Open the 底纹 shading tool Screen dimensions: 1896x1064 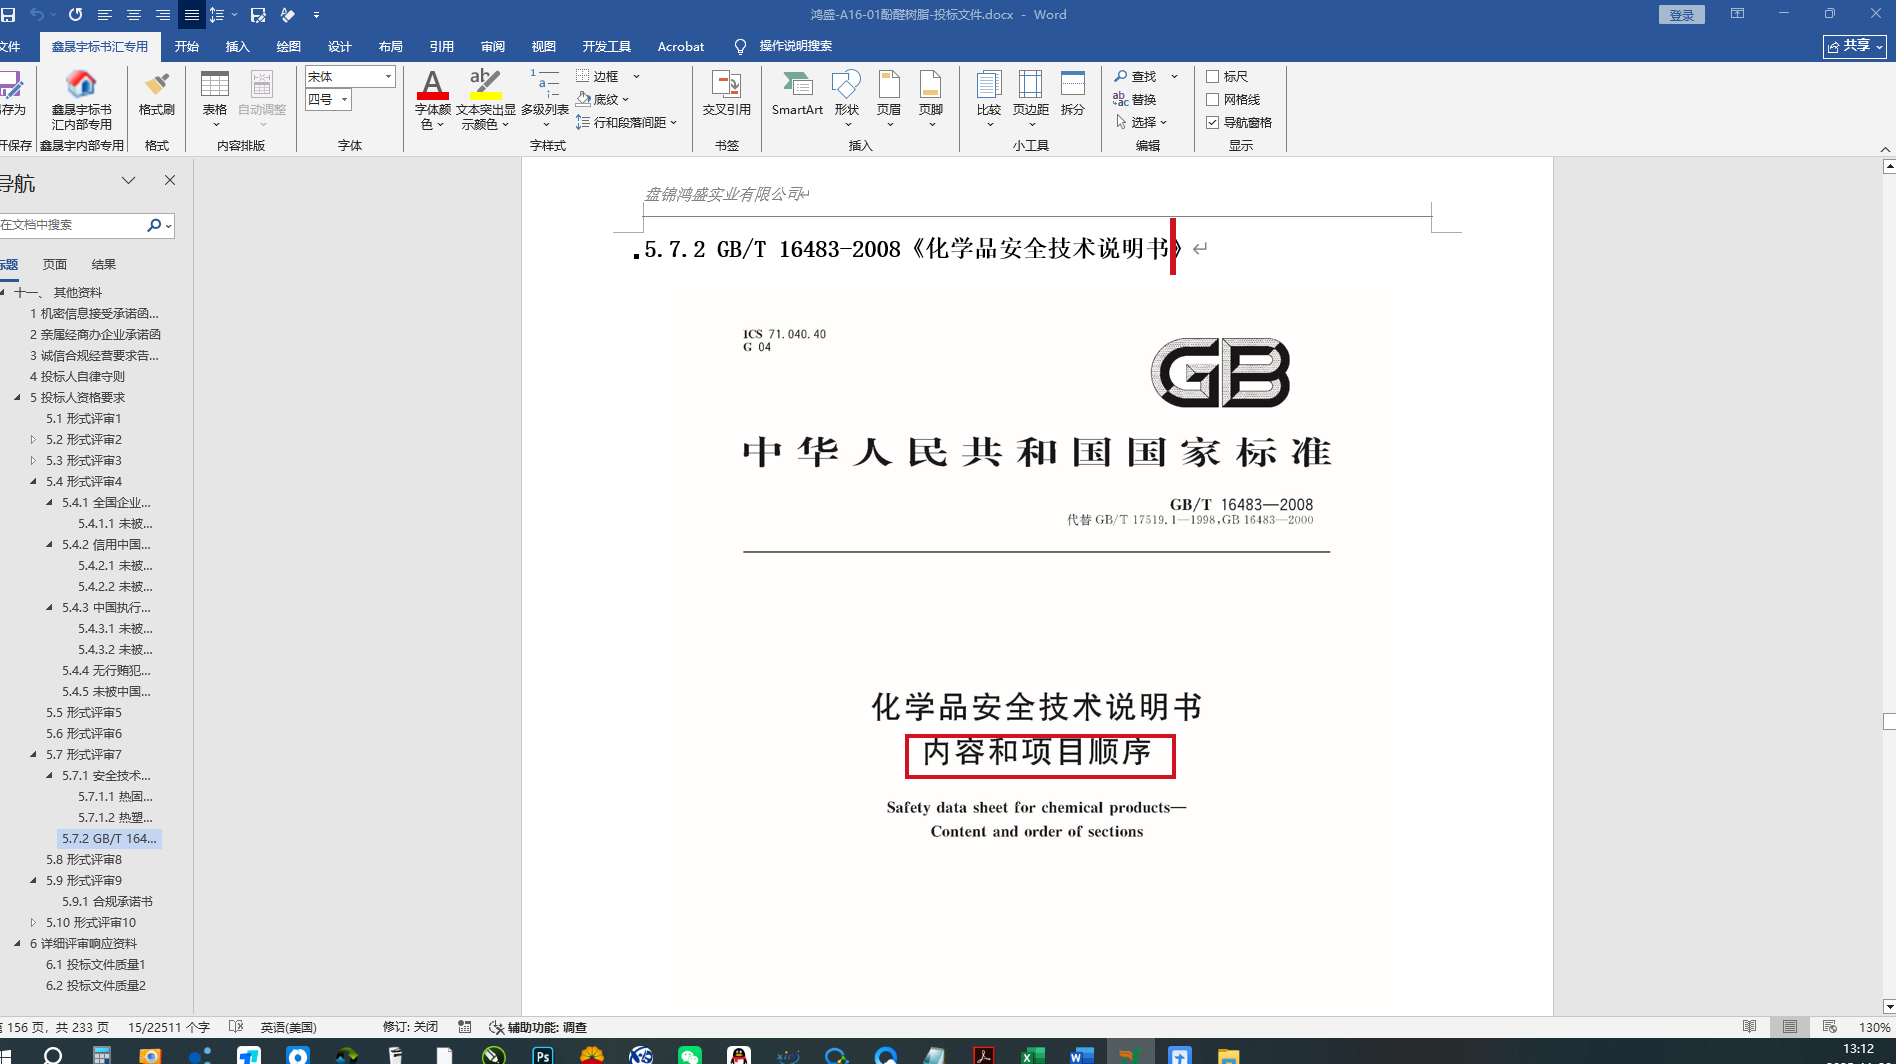602,99
